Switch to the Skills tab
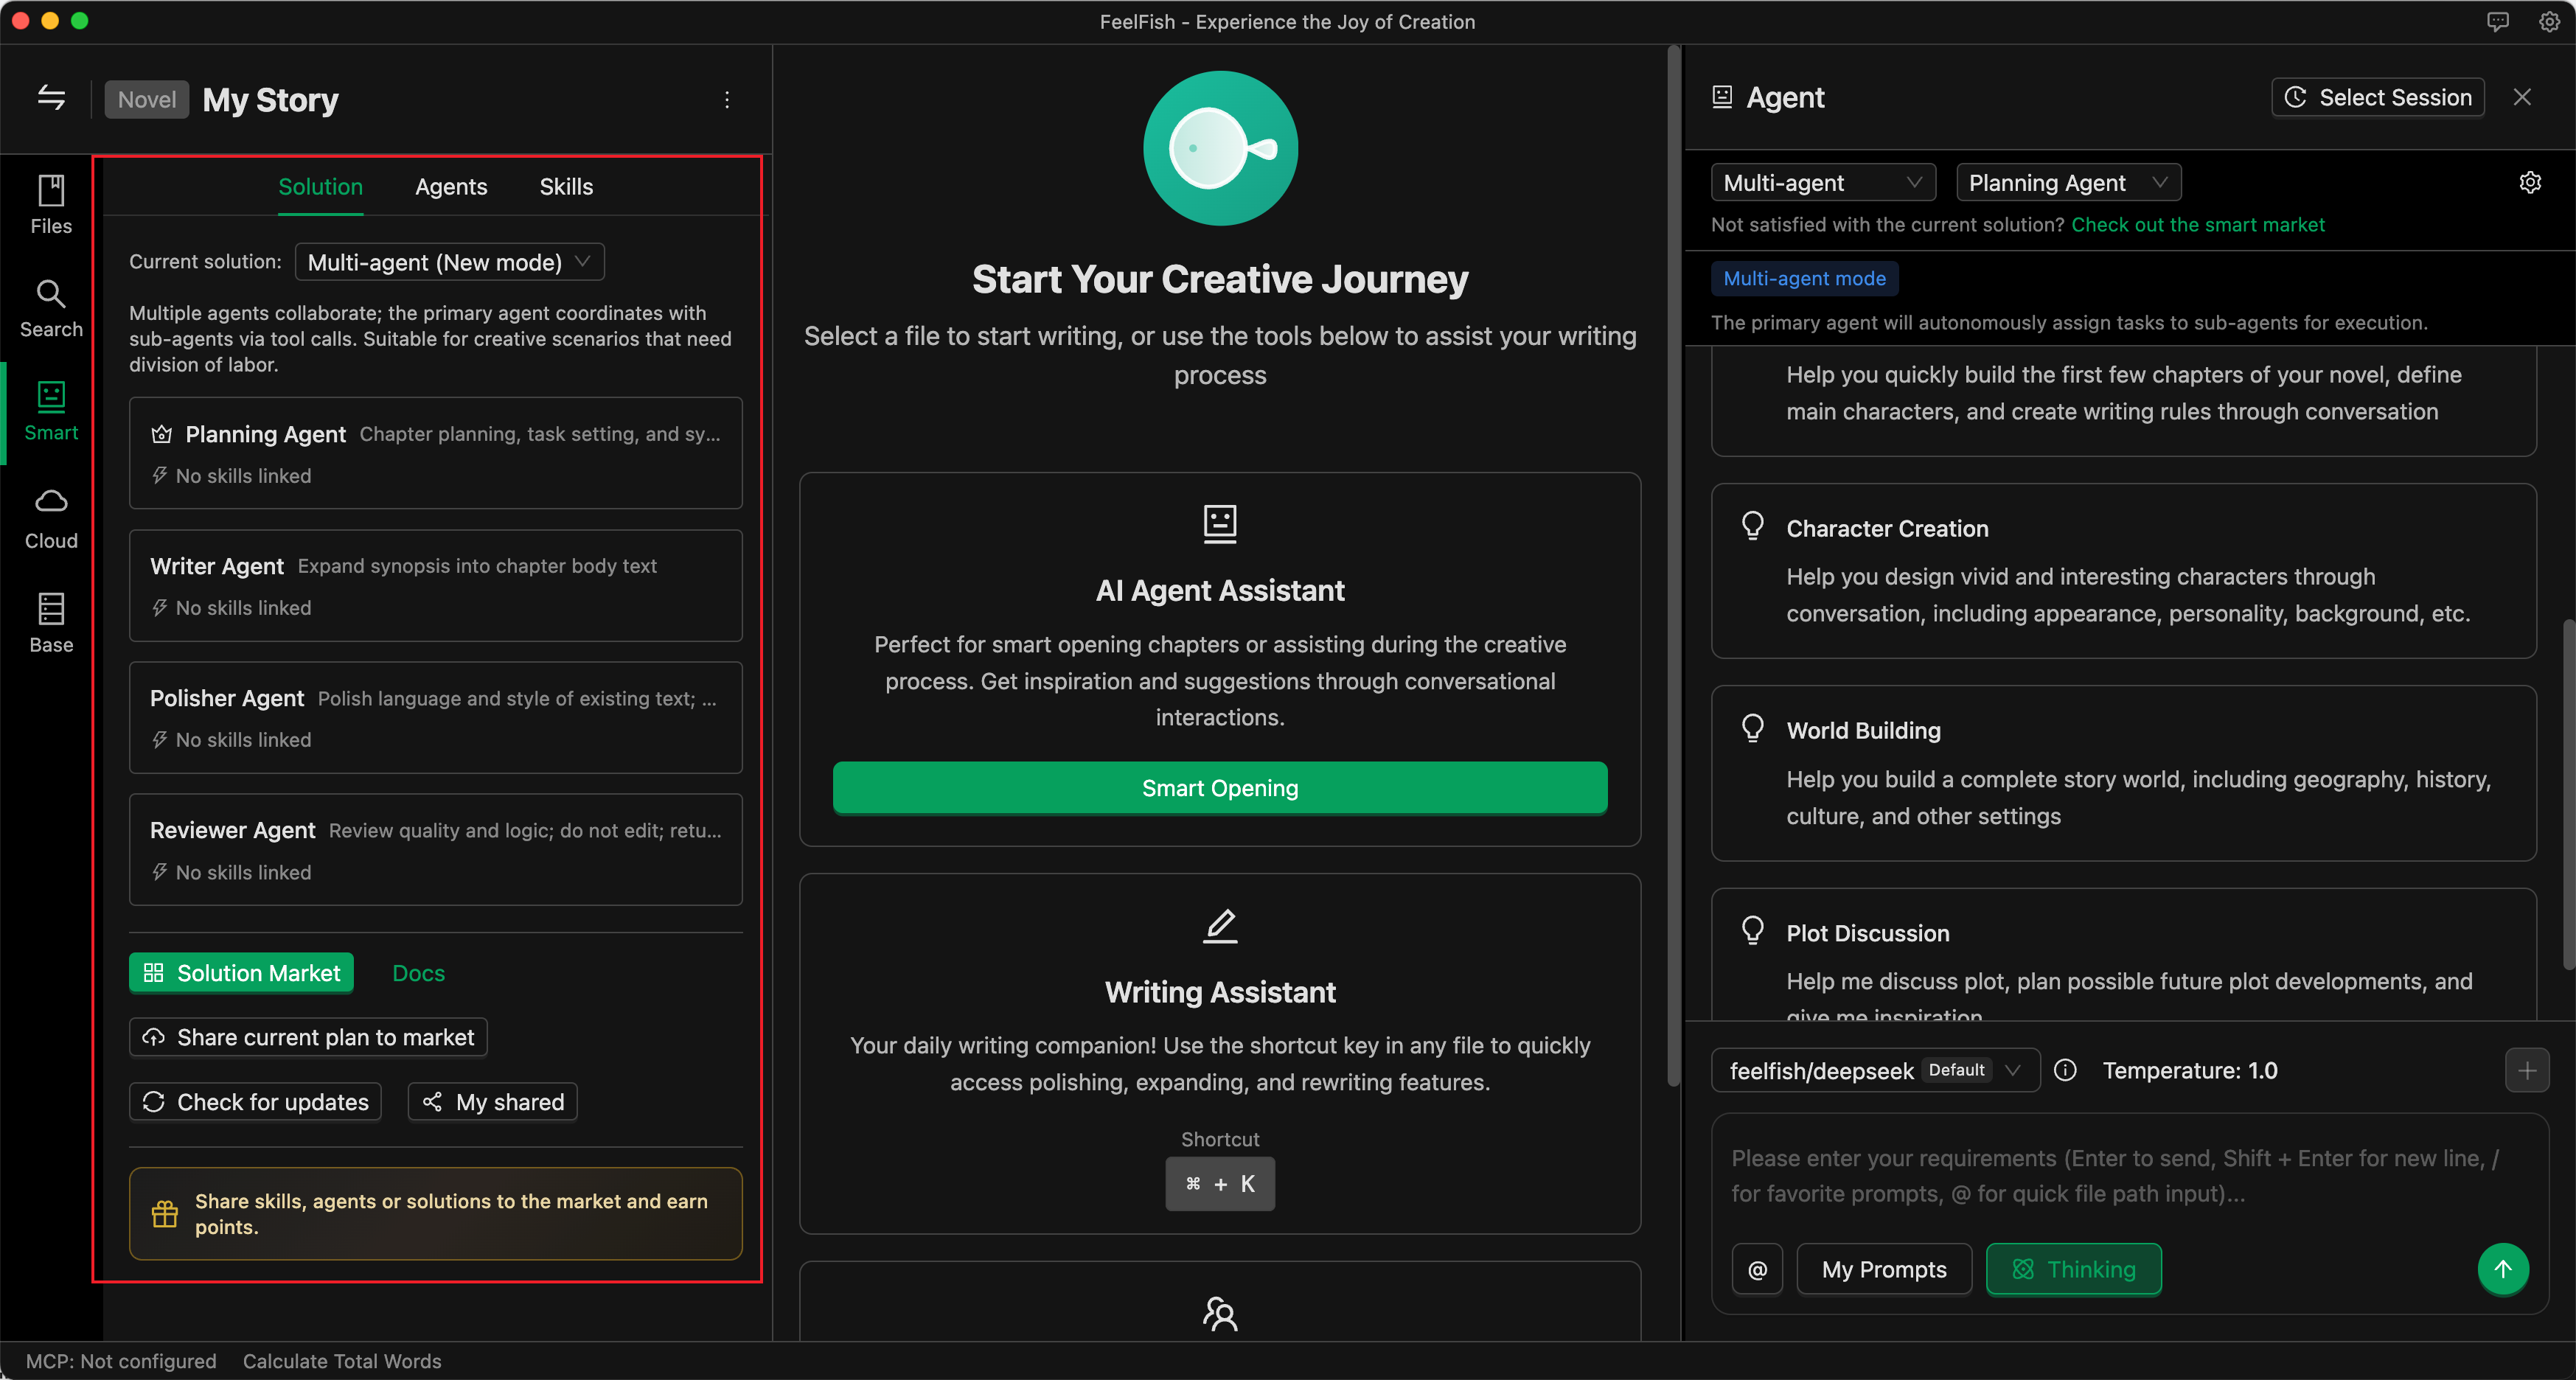The height and width of the screenshot is (1380, 2576). click(x=566, y=187)
